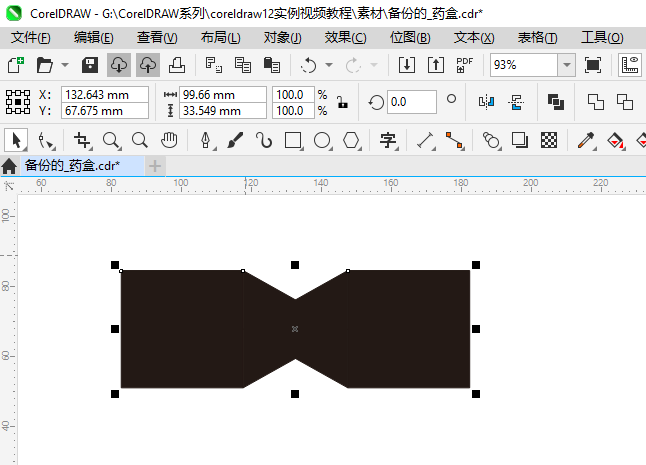646x465 pixels.
Task: Open the 布局(L) menu
Action: point(220,38)
